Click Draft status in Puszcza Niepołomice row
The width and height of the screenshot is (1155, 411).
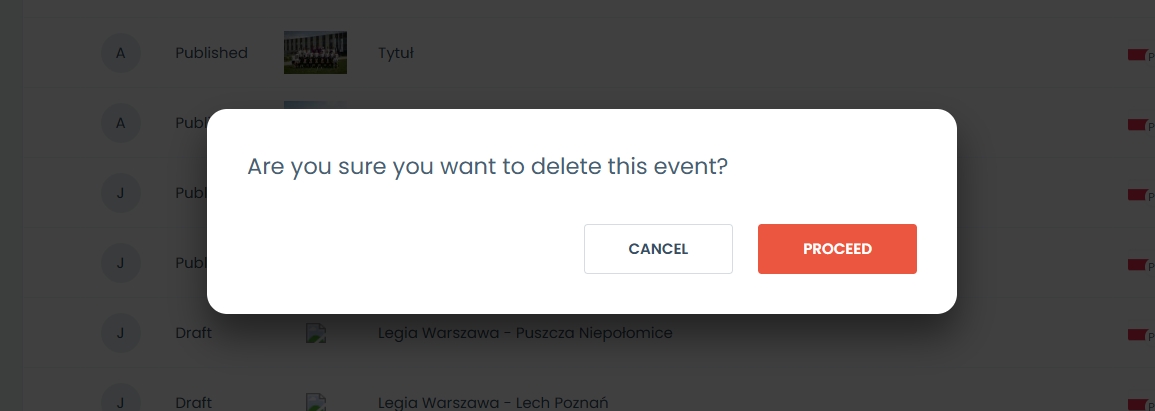(193, 333)
